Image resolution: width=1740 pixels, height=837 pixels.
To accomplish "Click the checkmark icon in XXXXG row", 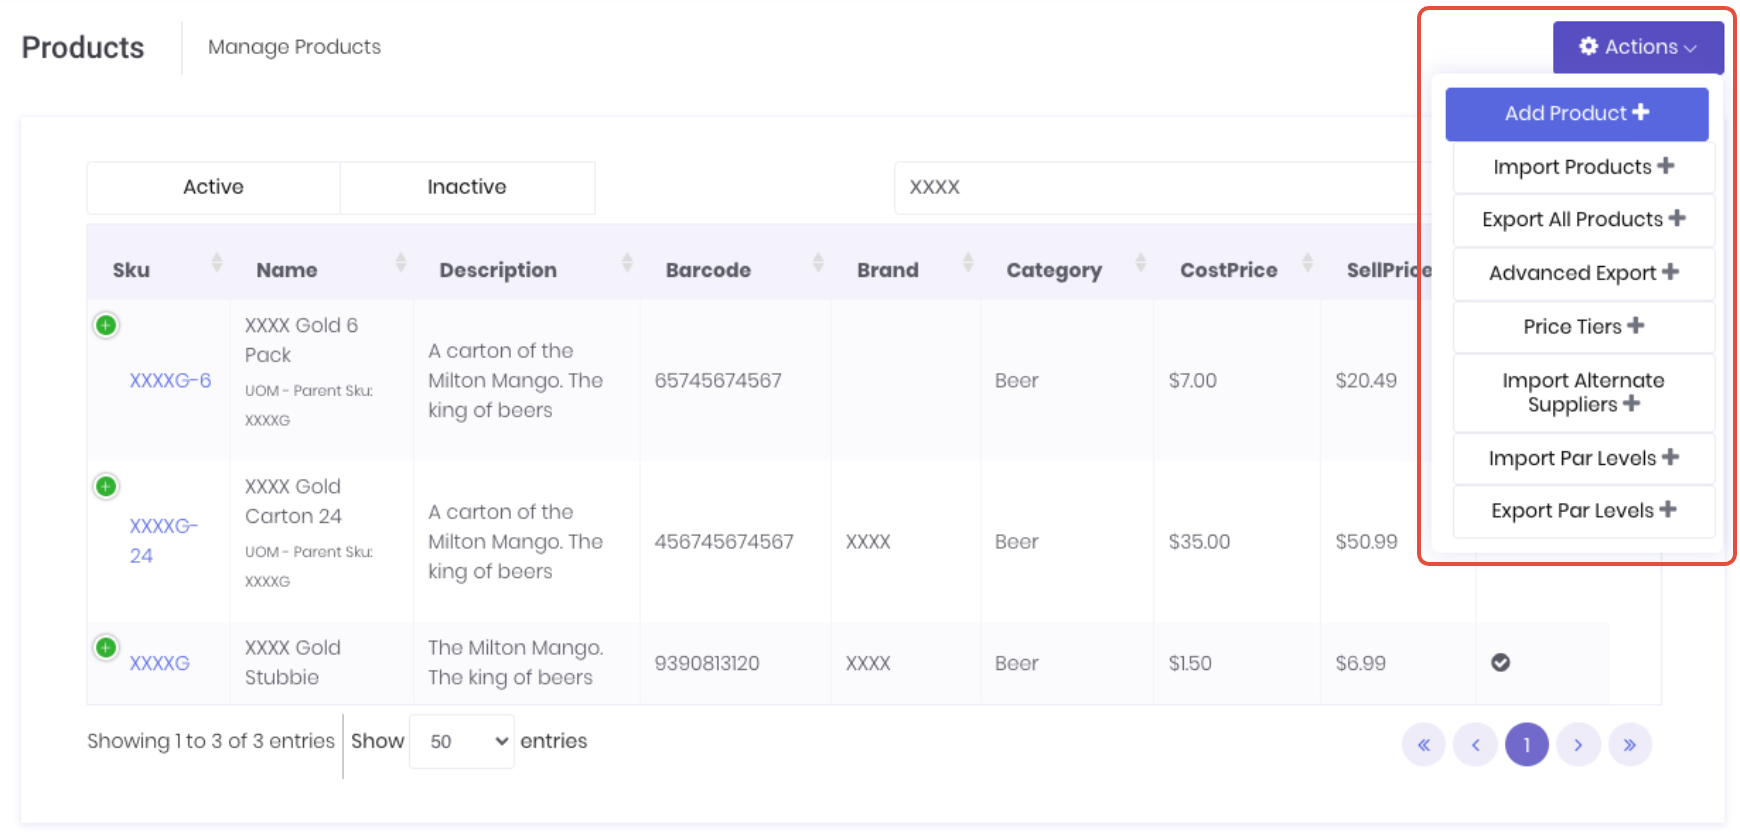I will point(1500,662).
